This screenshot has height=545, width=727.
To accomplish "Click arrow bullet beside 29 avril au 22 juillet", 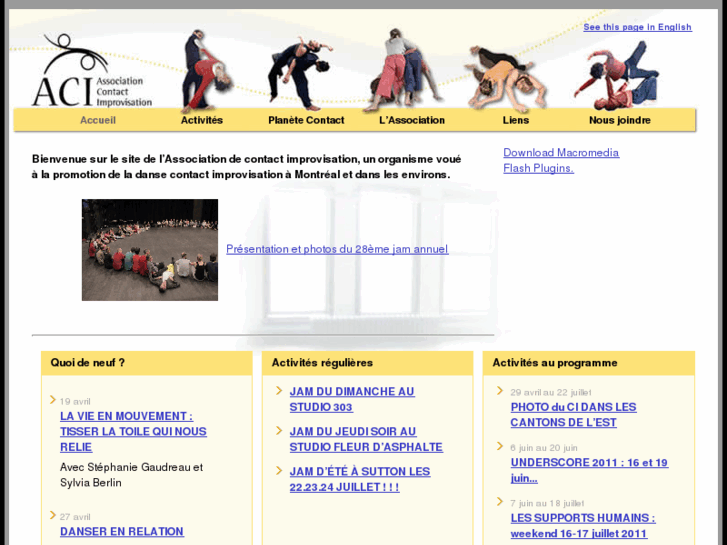I will coord(500,391).
